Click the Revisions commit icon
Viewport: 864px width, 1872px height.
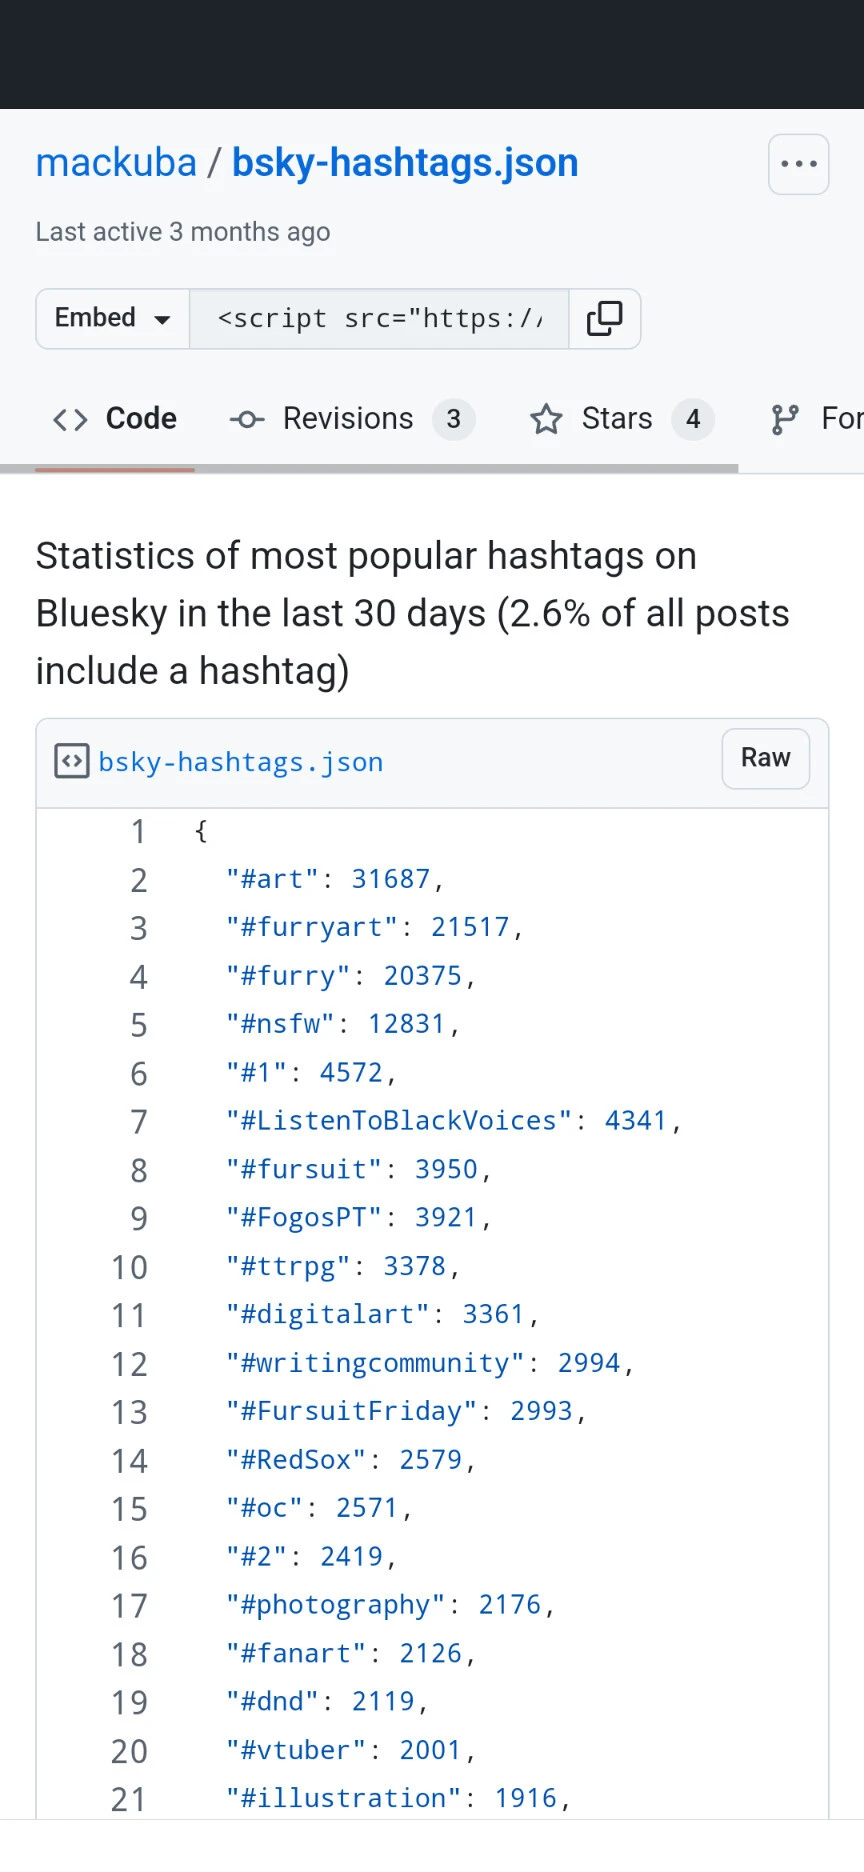coord(247,419)
